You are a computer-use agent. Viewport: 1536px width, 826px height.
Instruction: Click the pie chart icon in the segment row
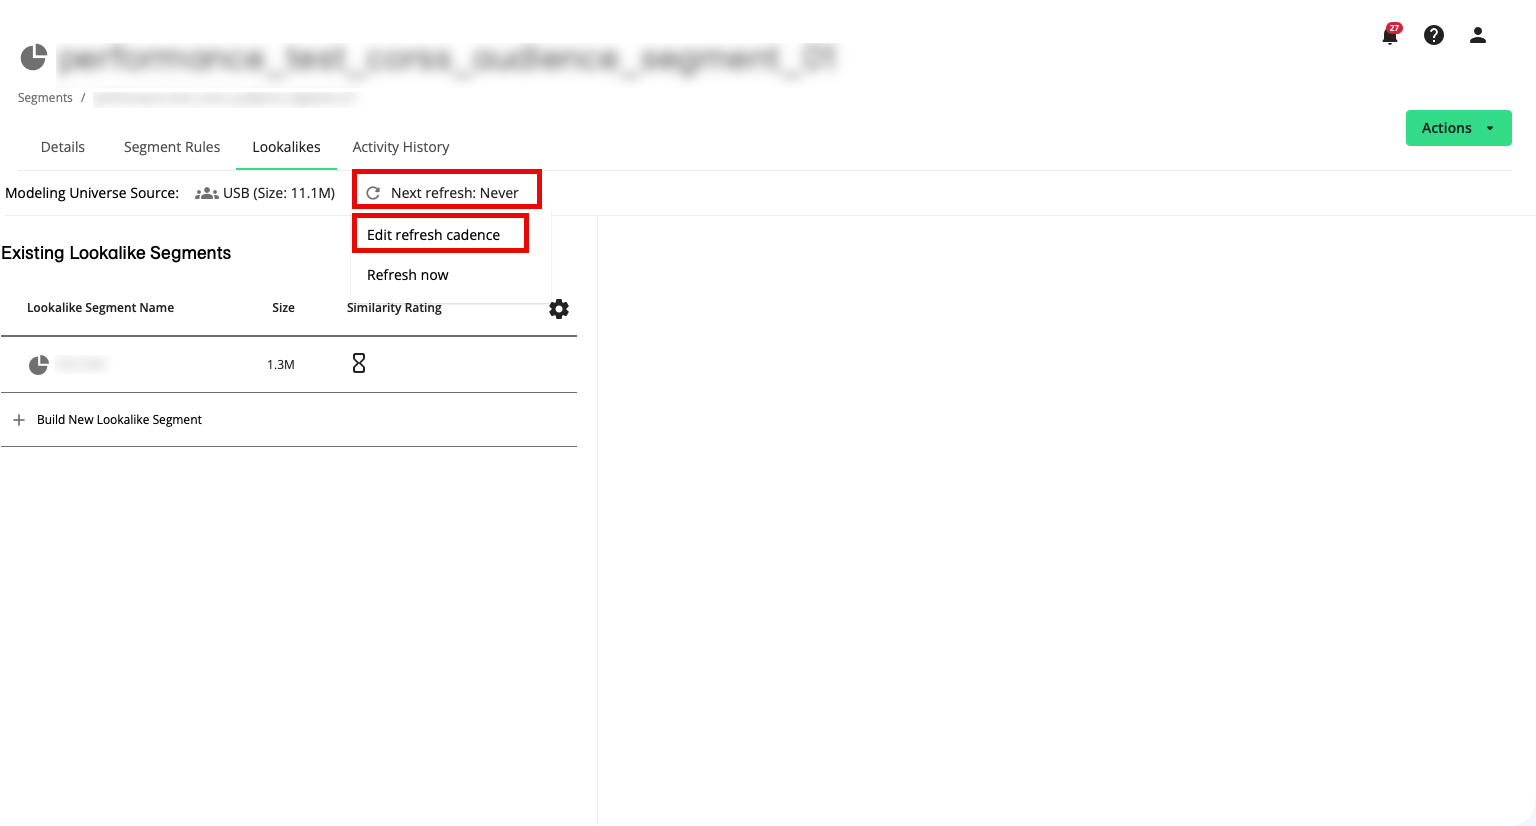[38, 364]
